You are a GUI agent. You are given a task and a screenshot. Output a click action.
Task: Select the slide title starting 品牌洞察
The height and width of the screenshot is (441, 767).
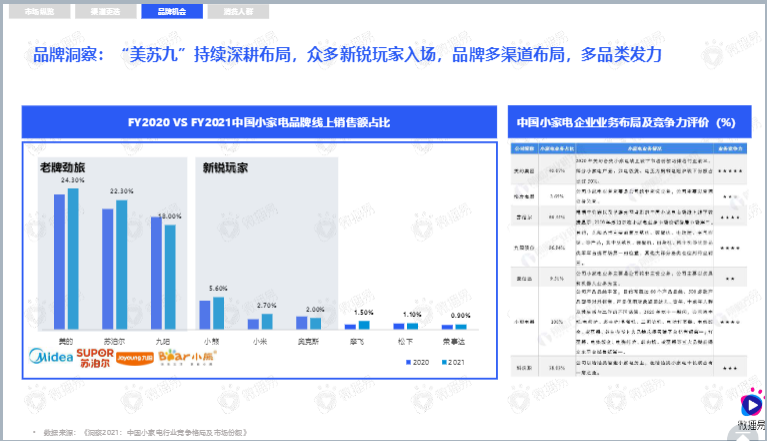pos(347,54)
